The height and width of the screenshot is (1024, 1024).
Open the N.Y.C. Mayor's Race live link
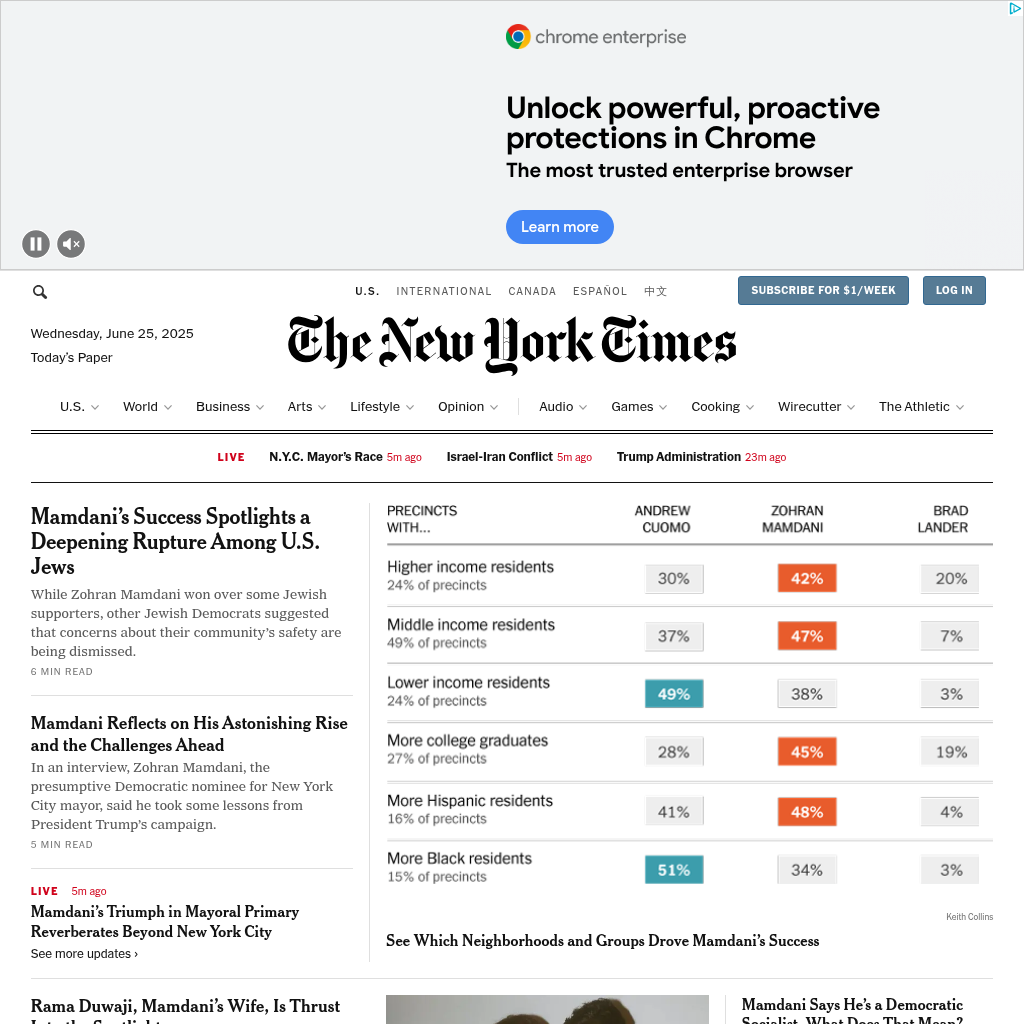[326, 457]
